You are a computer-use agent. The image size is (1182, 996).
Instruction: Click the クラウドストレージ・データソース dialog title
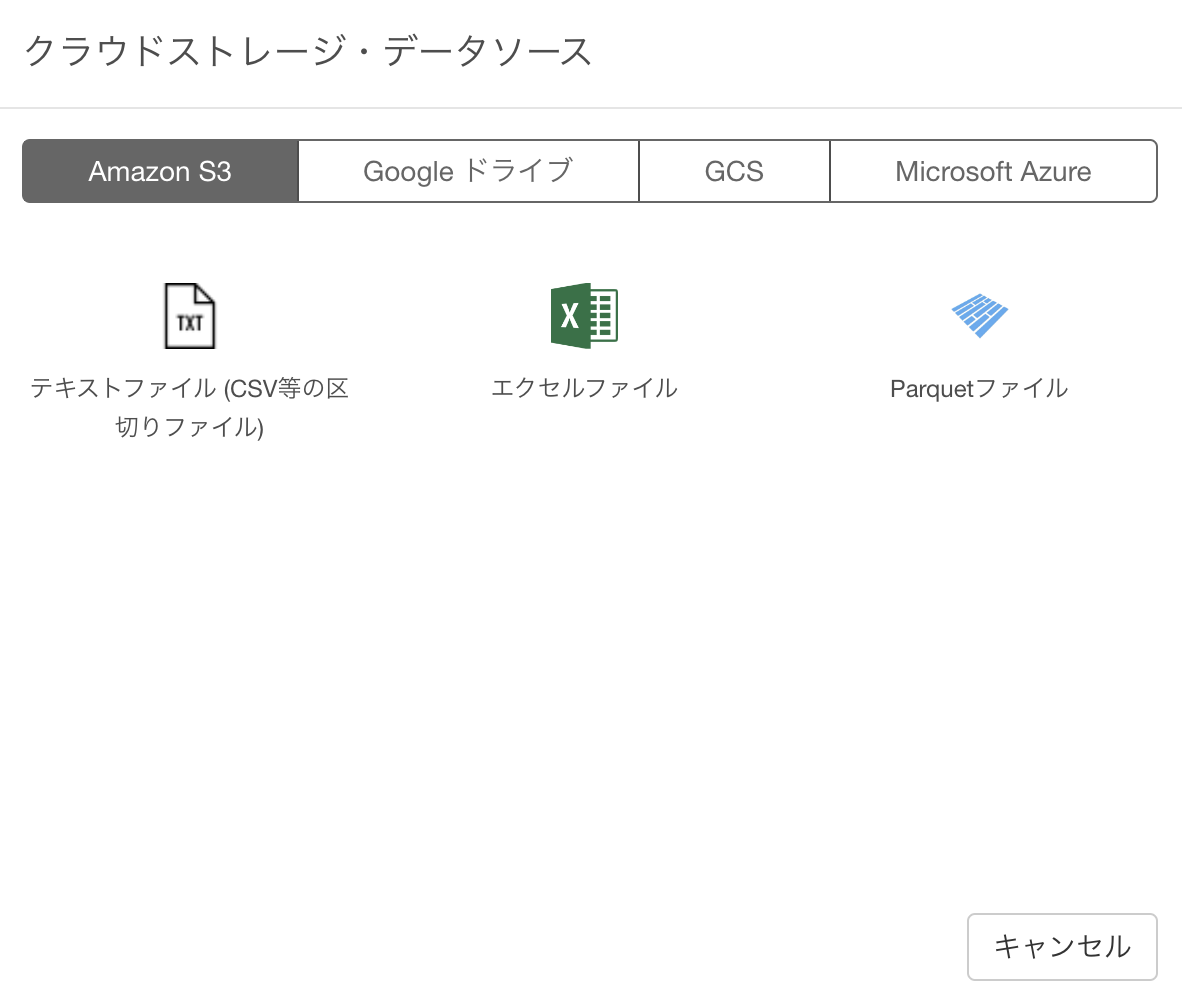[x=308, y=51]
